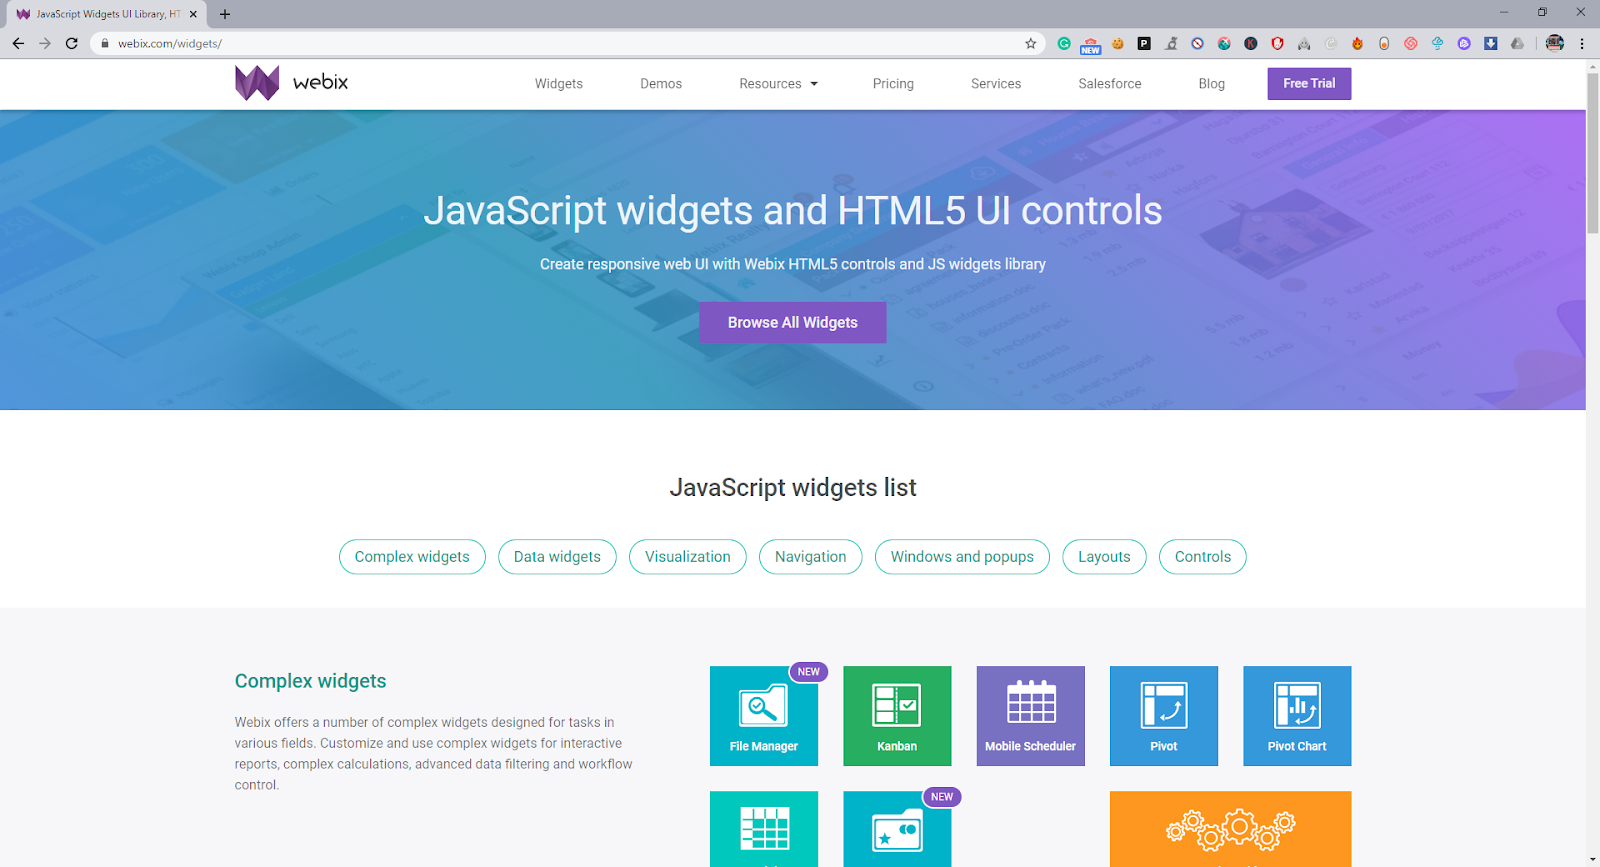This screenshot has width=1600, height=867.
Task: Click the extension icon with NEW badge
Action: click(1090, 44)
